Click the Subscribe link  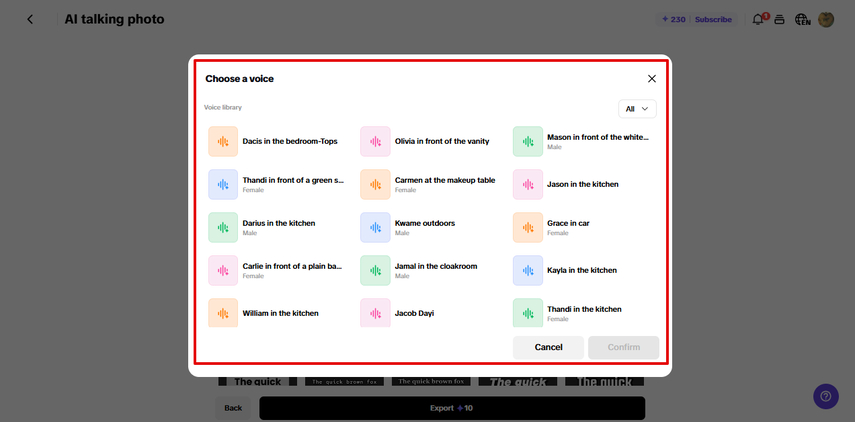713,20
